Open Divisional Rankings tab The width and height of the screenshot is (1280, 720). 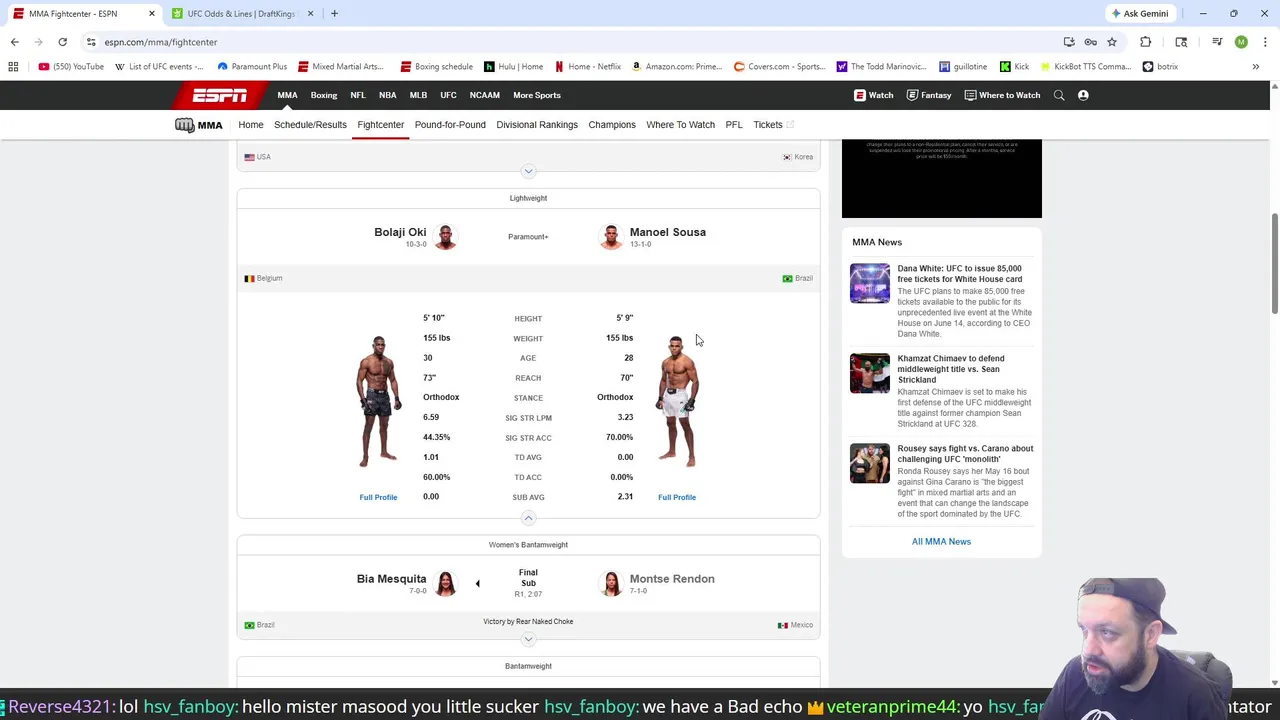537,125
